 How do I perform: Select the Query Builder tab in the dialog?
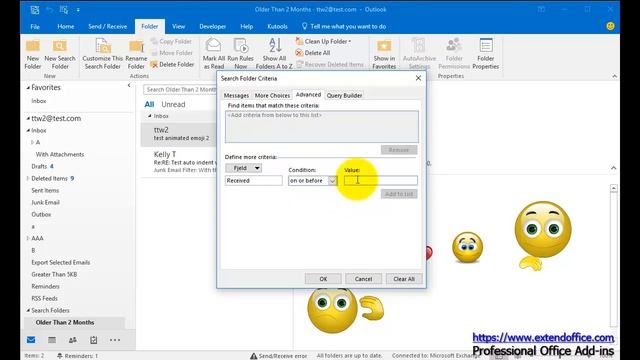click(344, 96)
